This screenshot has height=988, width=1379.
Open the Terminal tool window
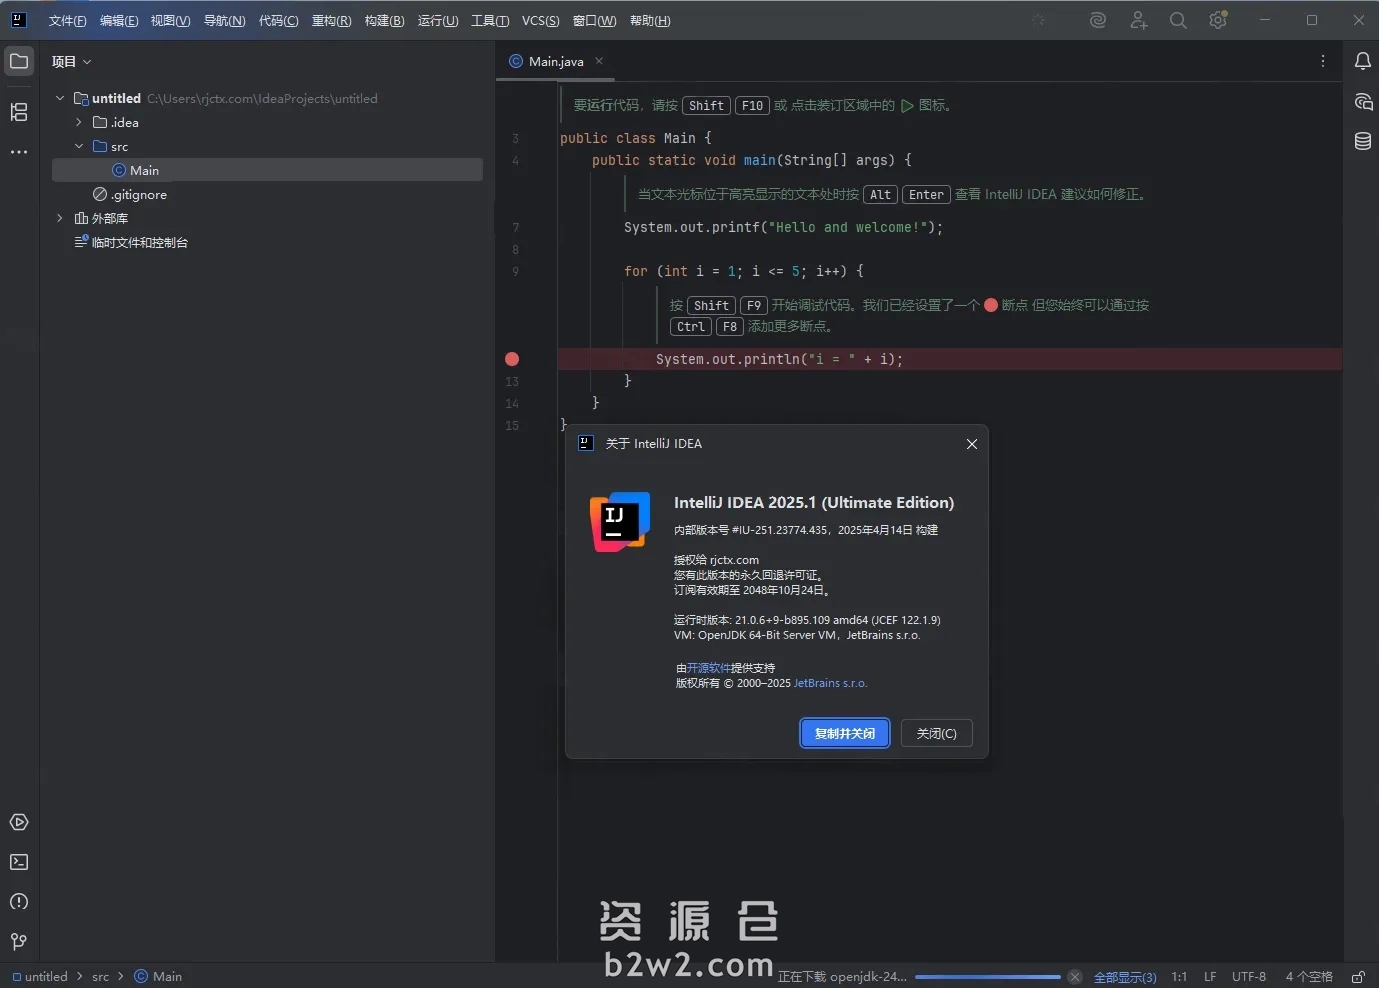coord(19,862)
